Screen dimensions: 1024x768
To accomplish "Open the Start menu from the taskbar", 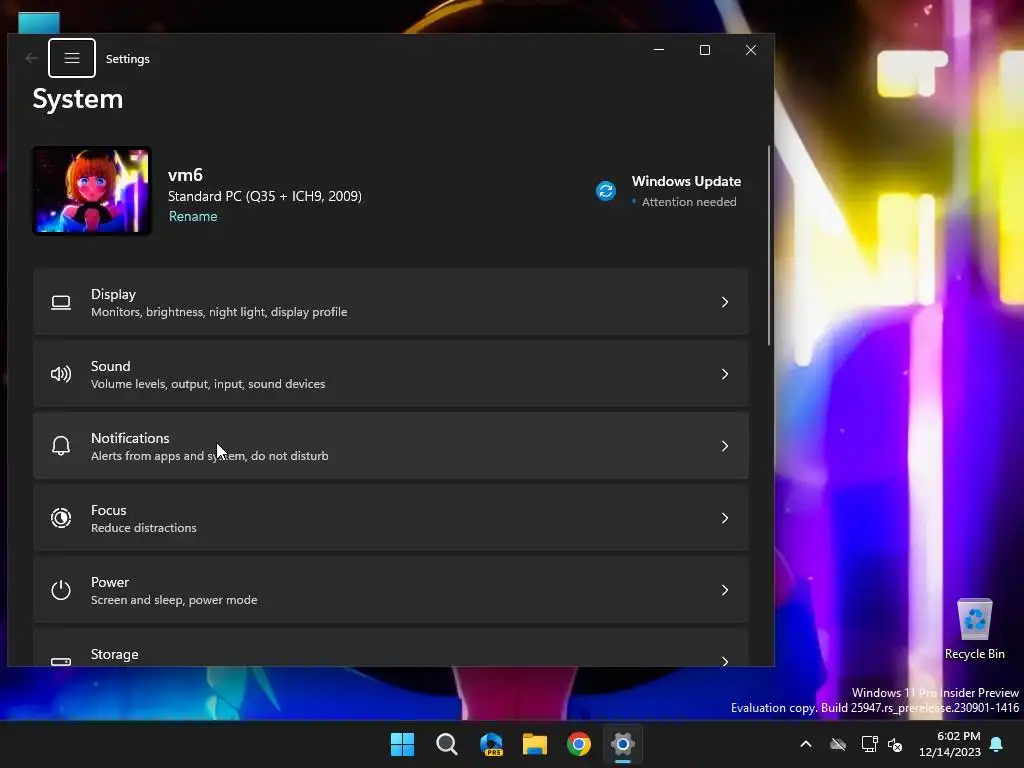I will (x=402, y=744).
